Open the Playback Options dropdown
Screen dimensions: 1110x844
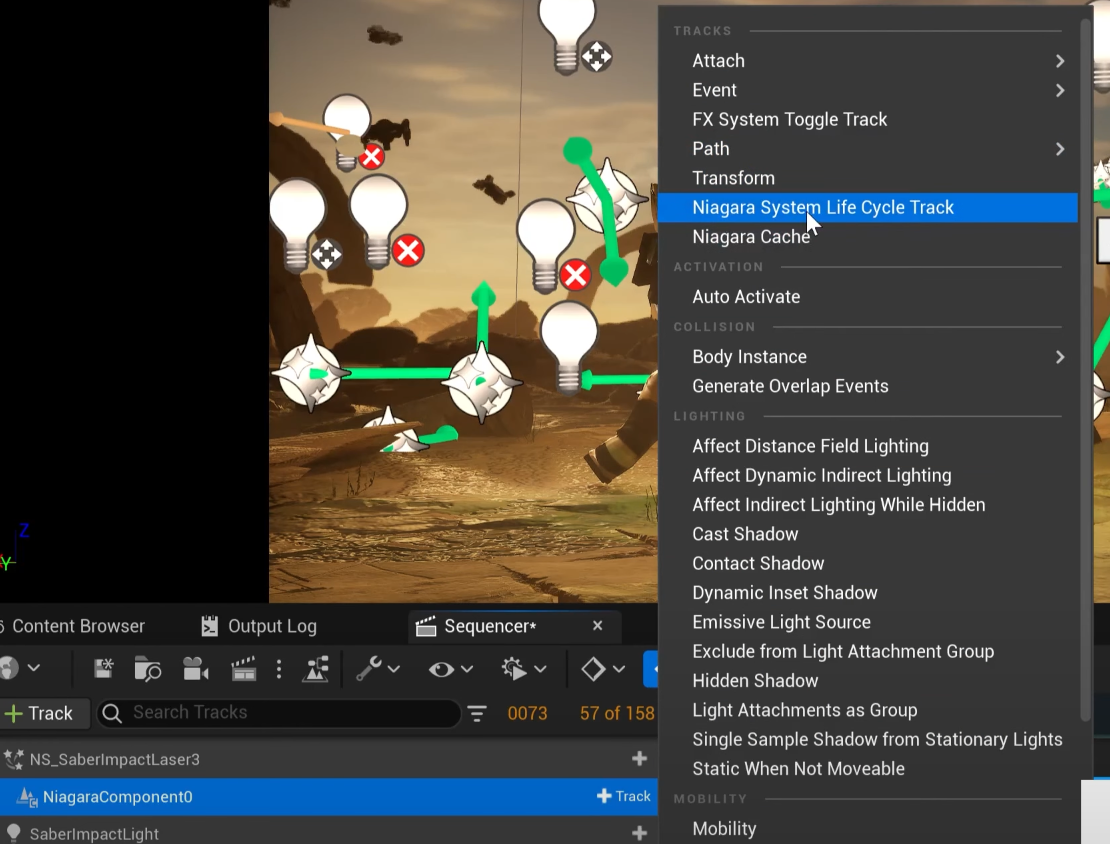coord(524,669)
